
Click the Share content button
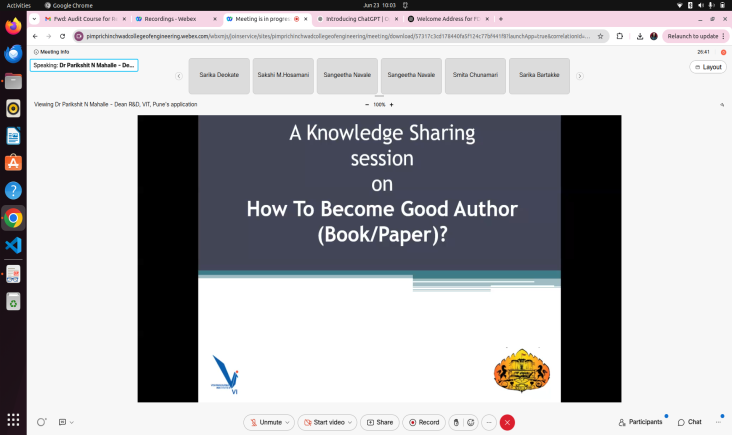coord(378,422)
